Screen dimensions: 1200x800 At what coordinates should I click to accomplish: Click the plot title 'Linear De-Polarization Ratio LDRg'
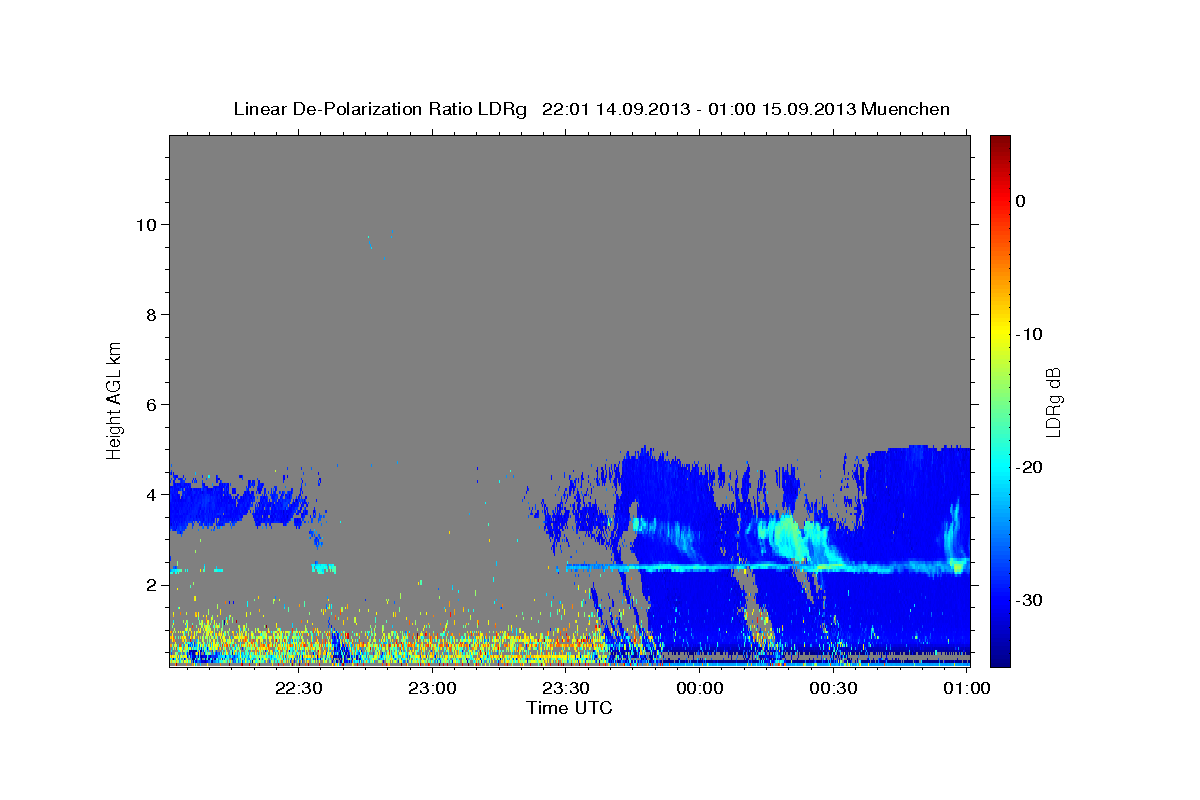point(380,109)
